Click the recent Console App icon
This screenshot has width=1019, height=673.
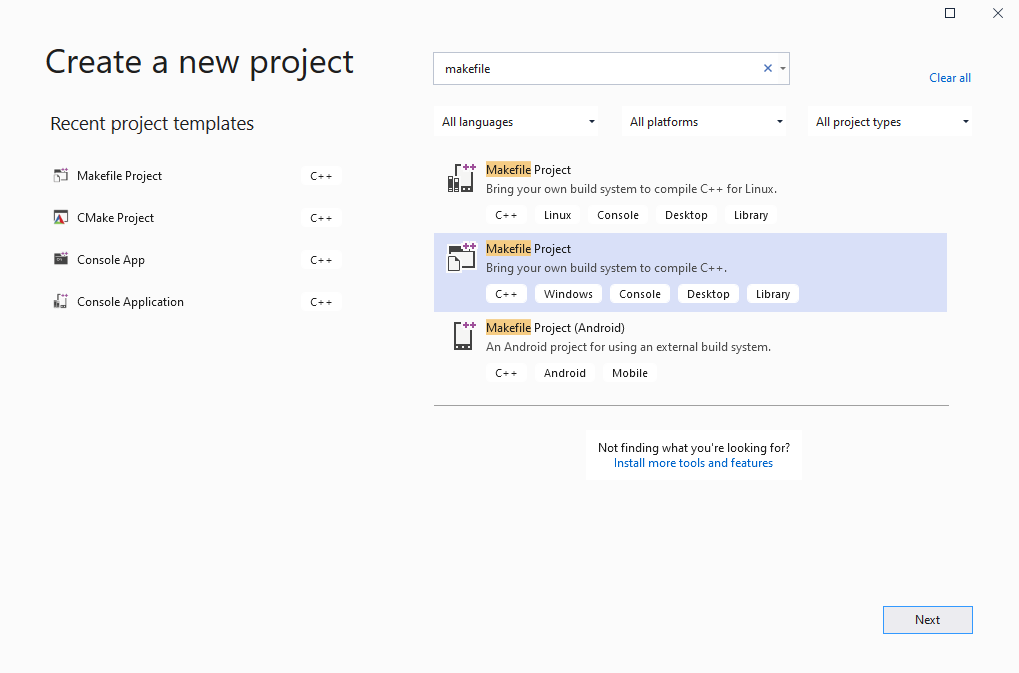[x=60, y=259]
